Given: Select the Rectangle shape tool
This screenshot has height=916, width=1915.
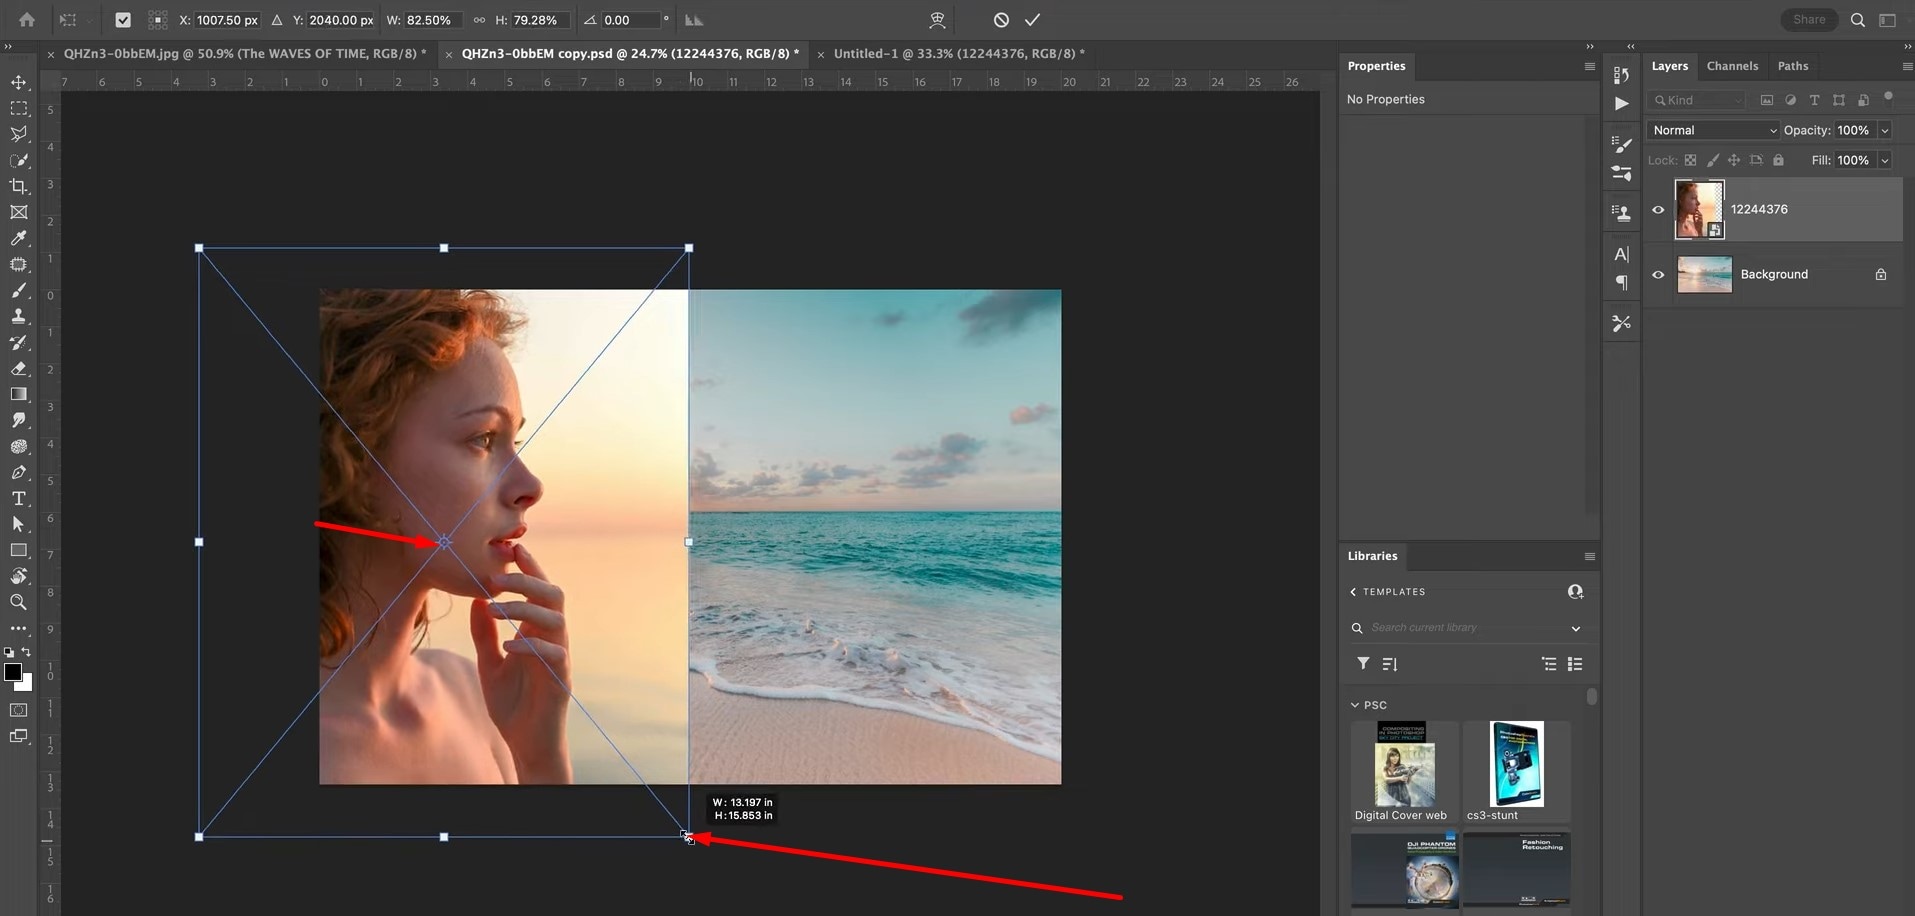Looking at the screenshot, I should (x=19, y=550).
